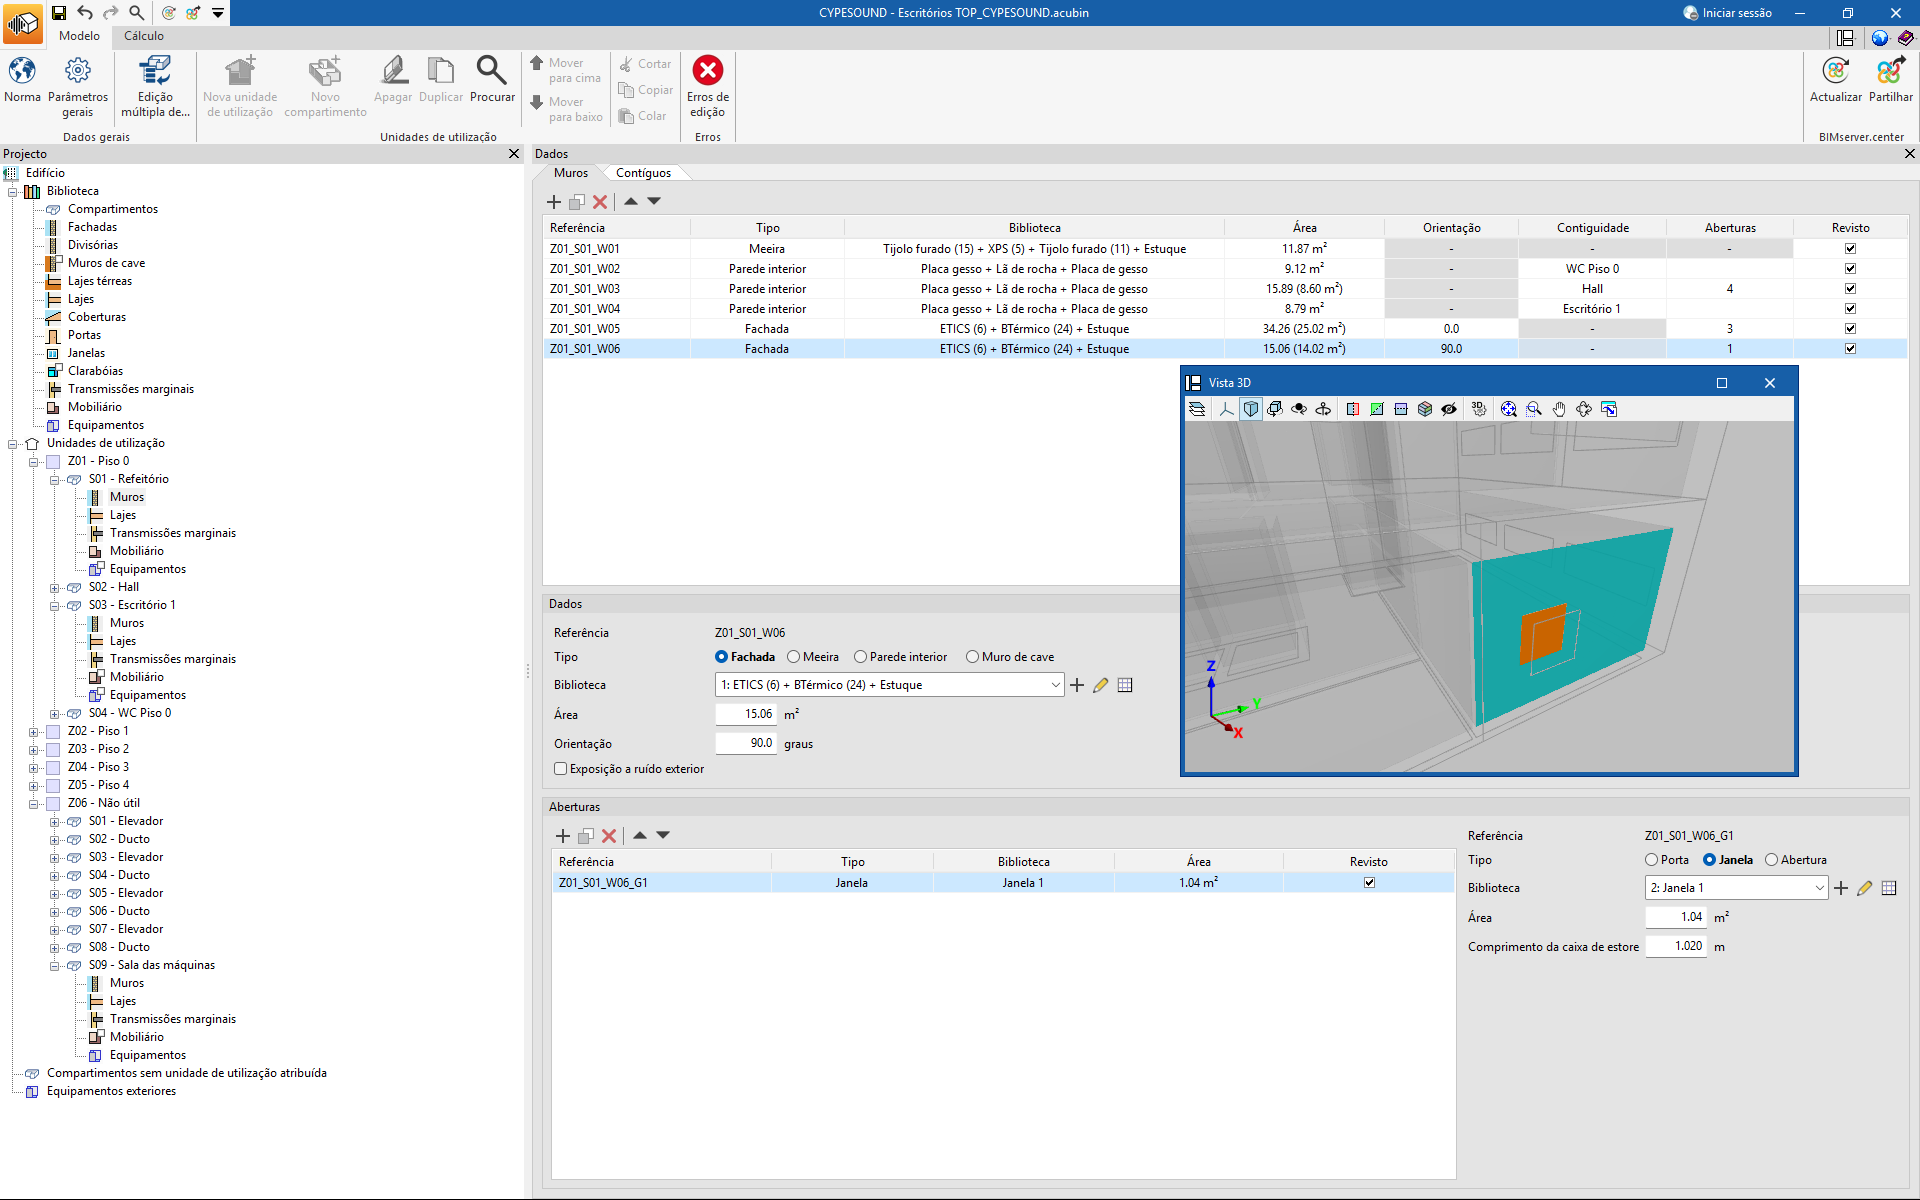Screen dimensions: 1920x1200
Task: Open Parâmetros gerais settings
Action: [x=77, y=72]
